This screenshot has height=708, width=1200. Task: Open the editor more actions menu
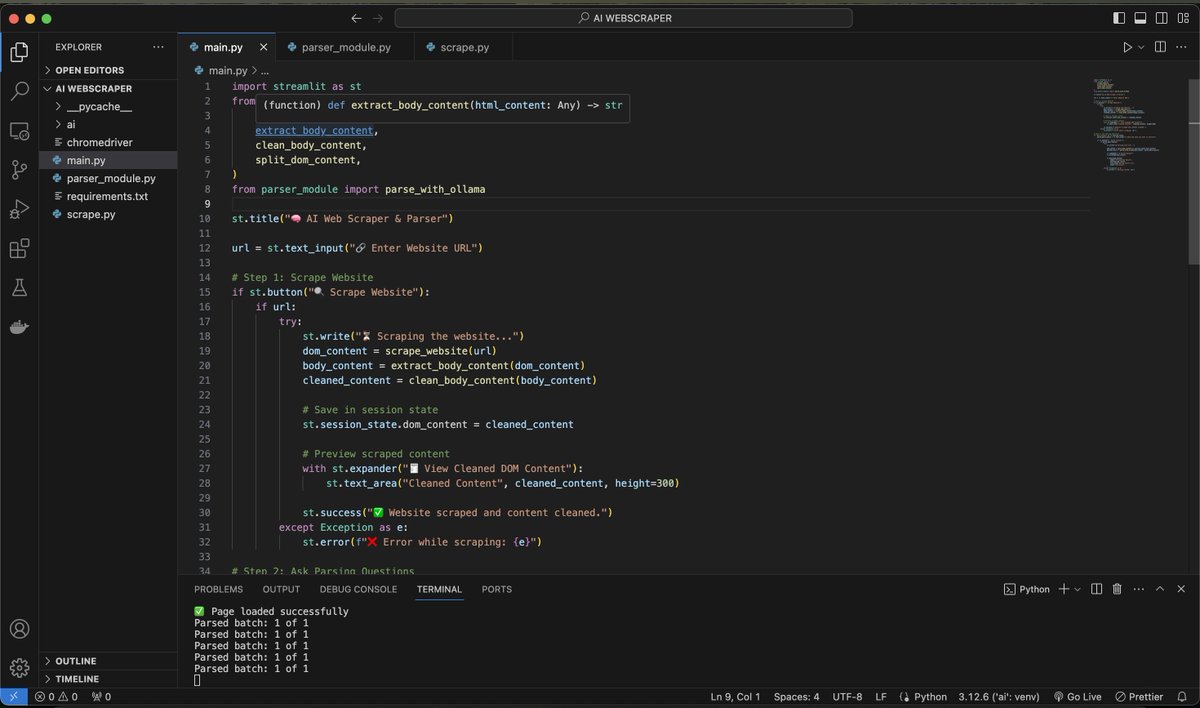coord(1182,47)
